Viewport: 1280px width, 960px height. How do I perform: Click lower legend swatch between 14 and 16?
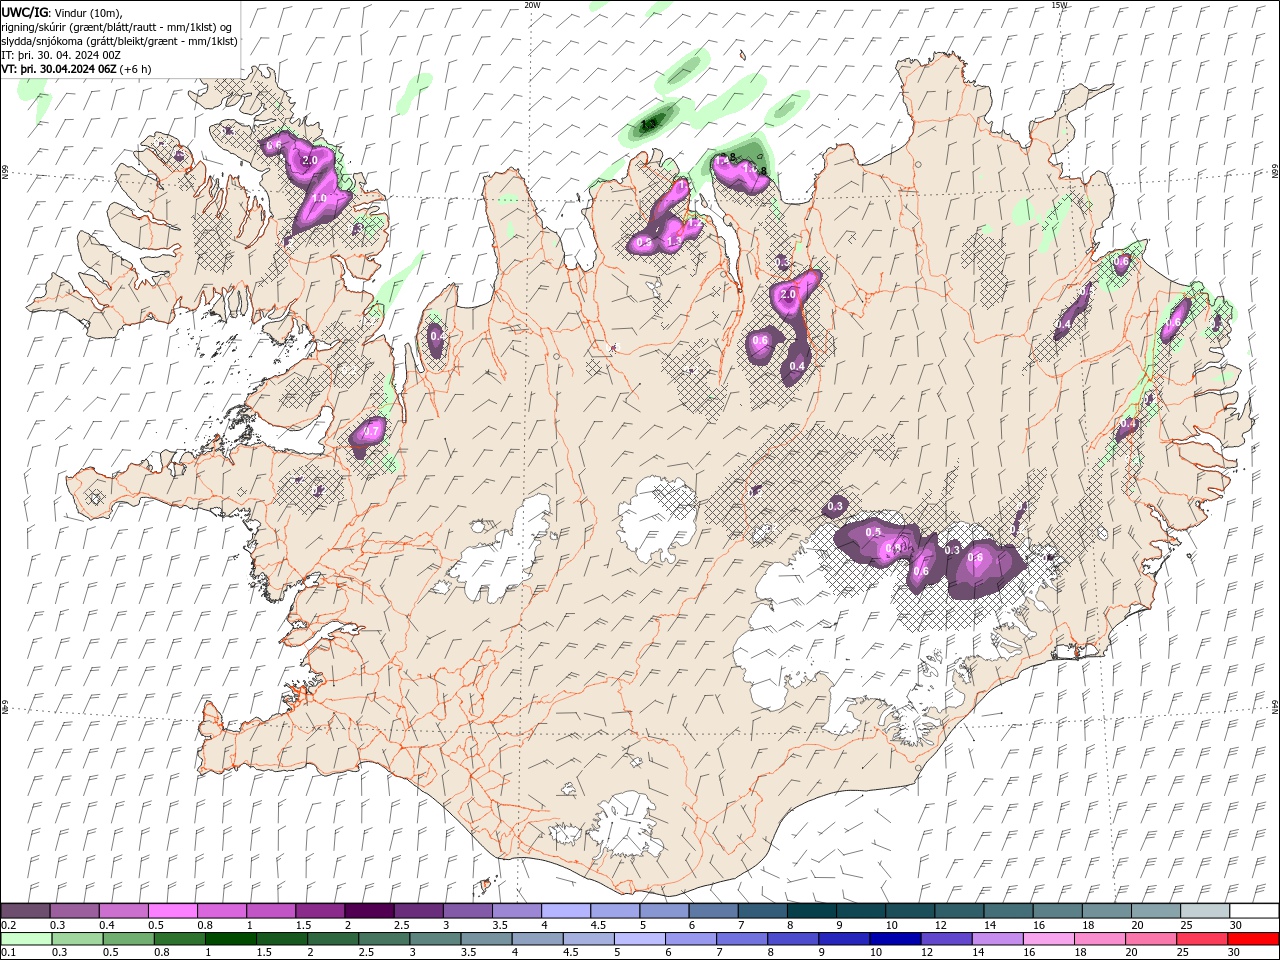click(997, 939)
